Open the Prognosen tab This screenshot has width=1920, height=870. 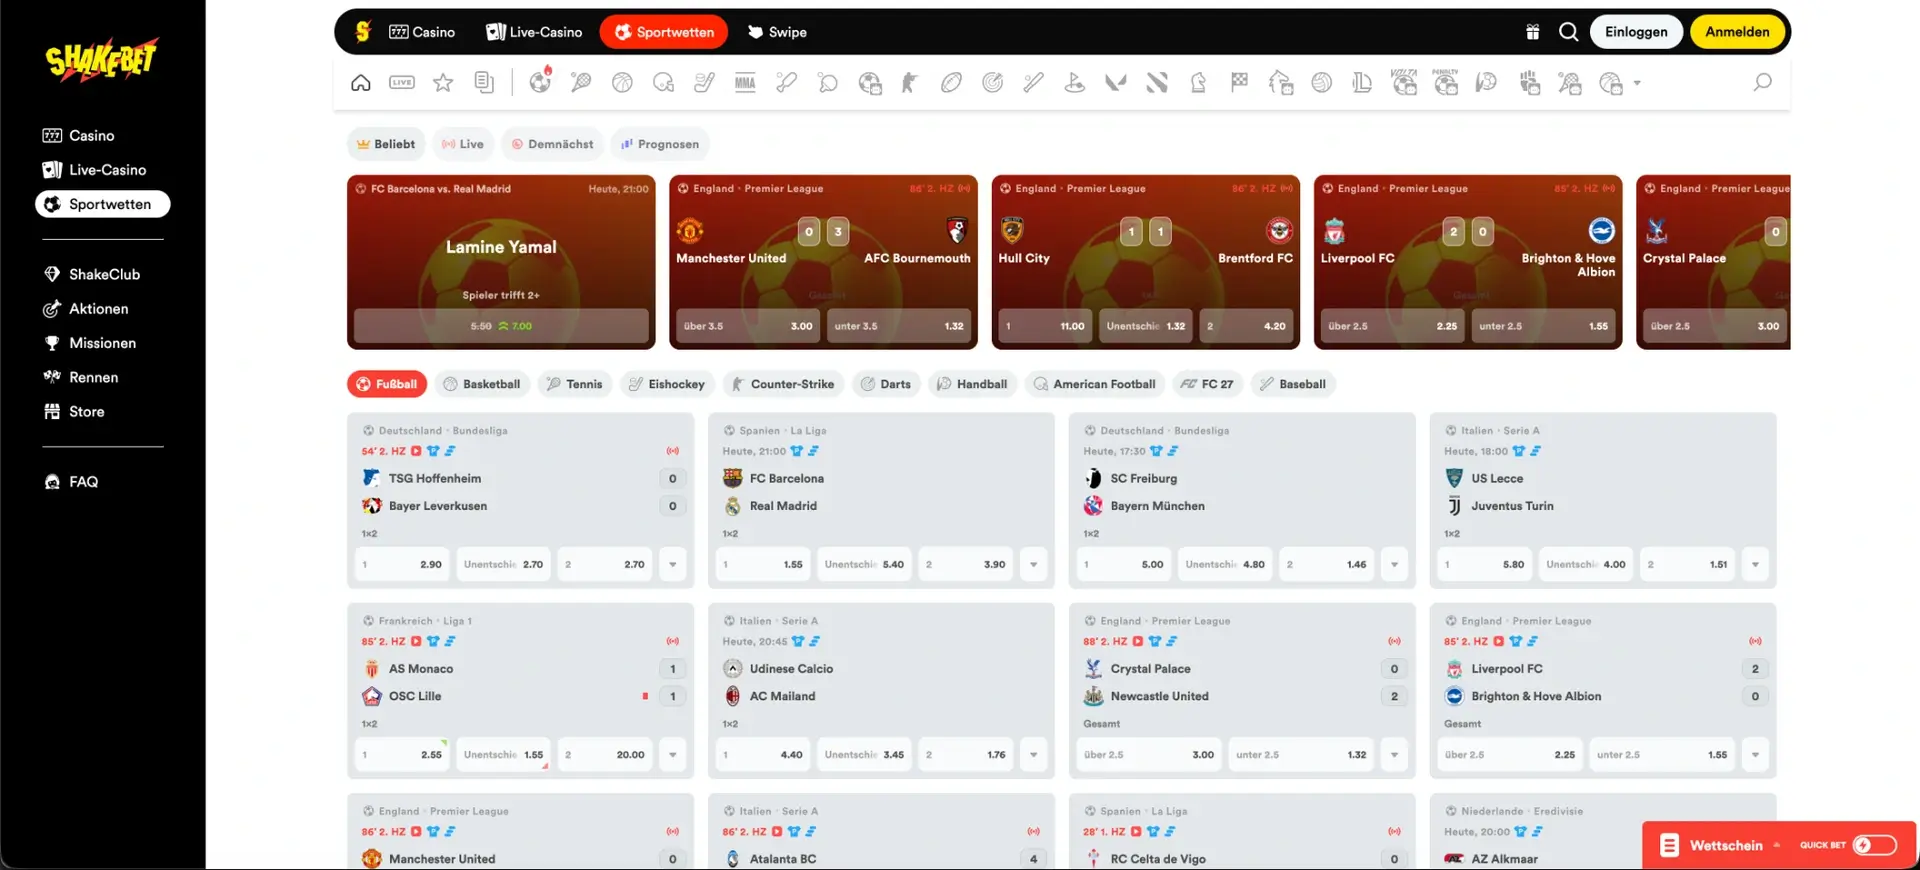point(660,144)
